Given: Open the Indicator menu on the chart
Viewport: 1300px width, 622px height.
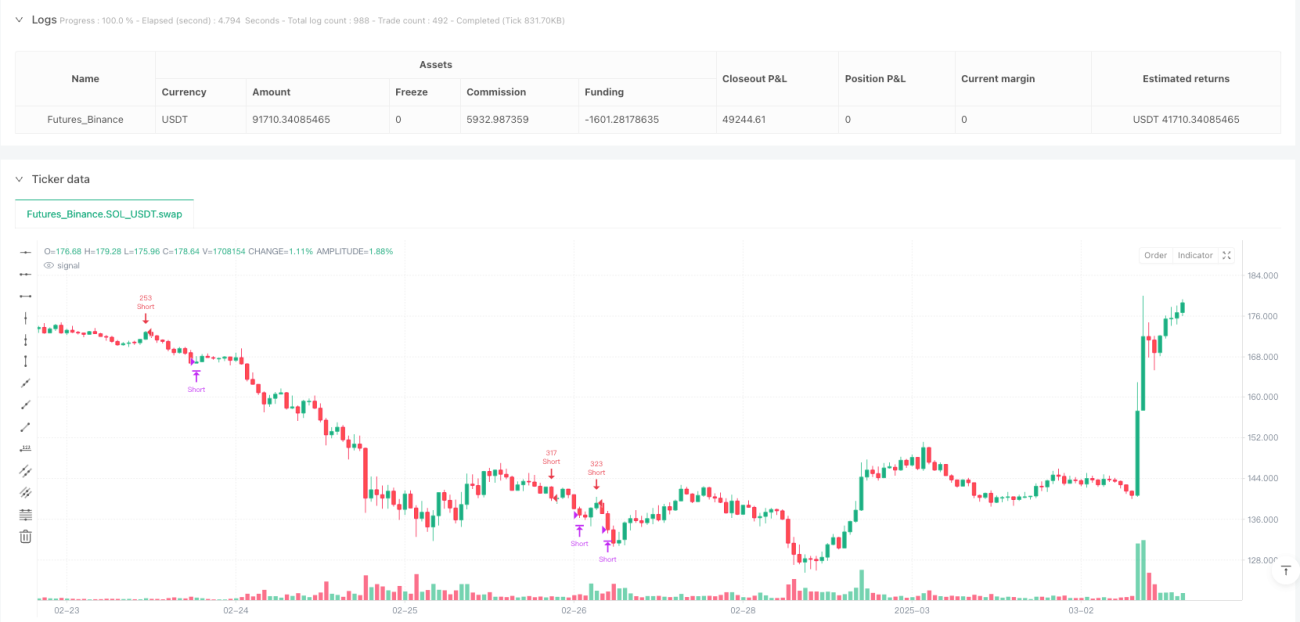Looking at the screenshot, I should pyautogui.click(x=1194, y=255).
